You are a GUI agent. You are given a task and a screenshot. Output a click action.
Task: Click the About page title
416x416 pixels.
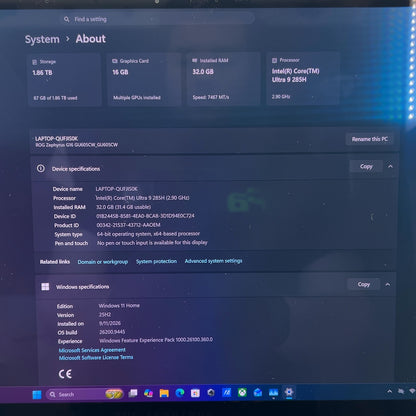(x=91, y=39)
